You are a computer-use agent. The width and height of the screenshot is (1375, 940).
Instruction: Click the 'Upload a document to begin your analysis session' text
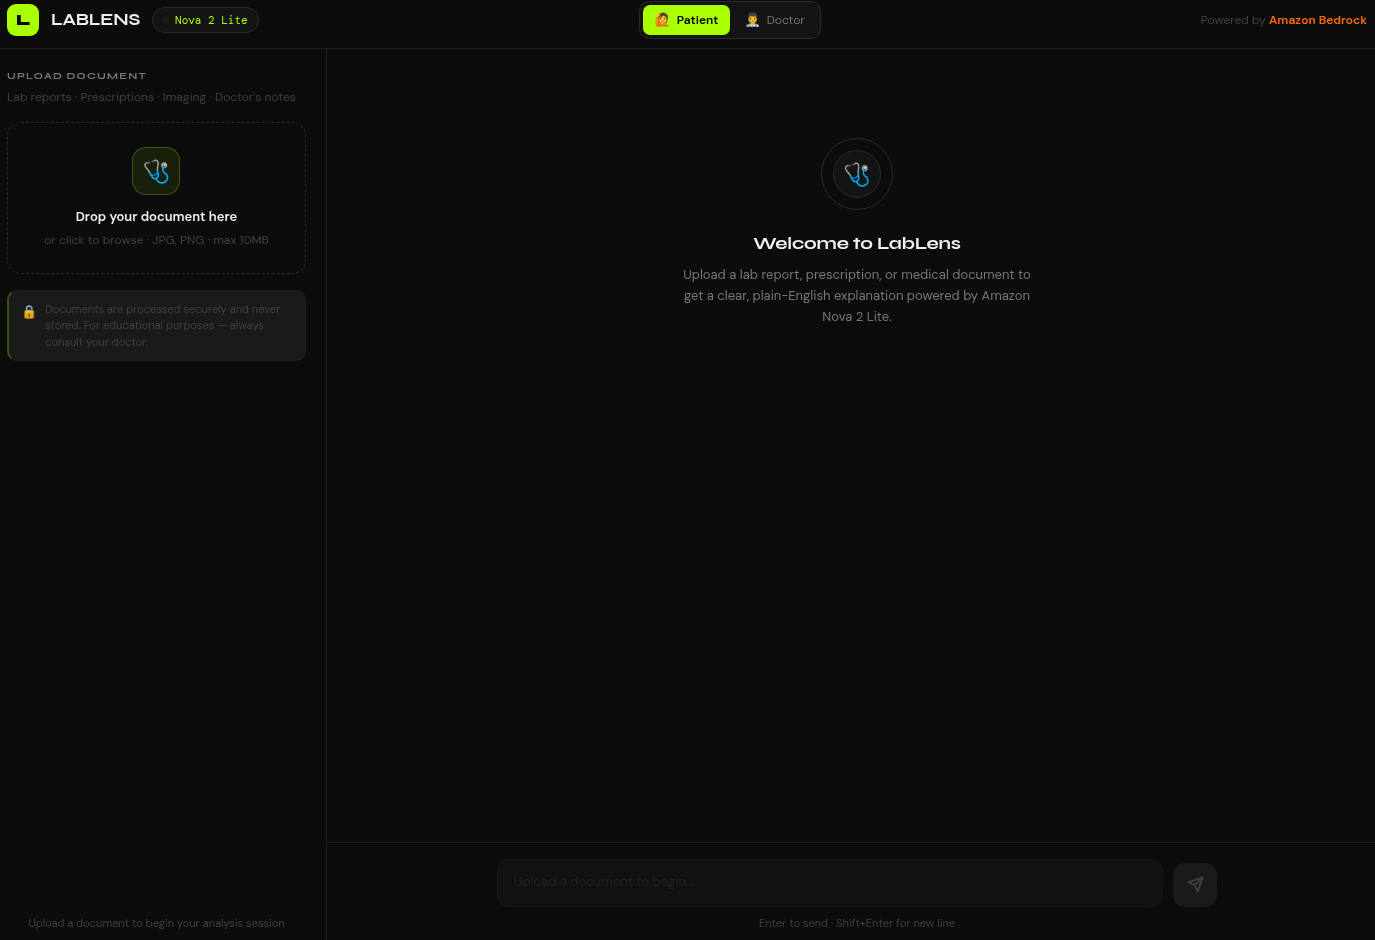click(x=157, y=923)
